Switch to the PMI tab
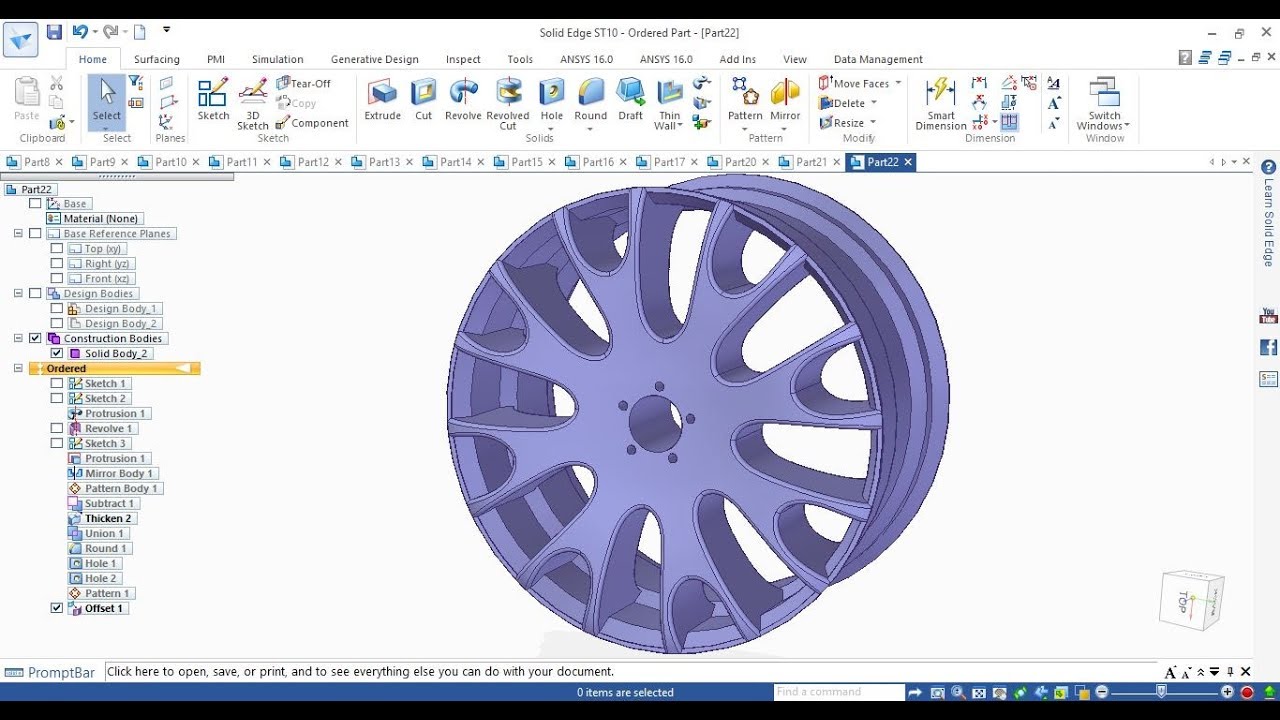 coord(216,59)
